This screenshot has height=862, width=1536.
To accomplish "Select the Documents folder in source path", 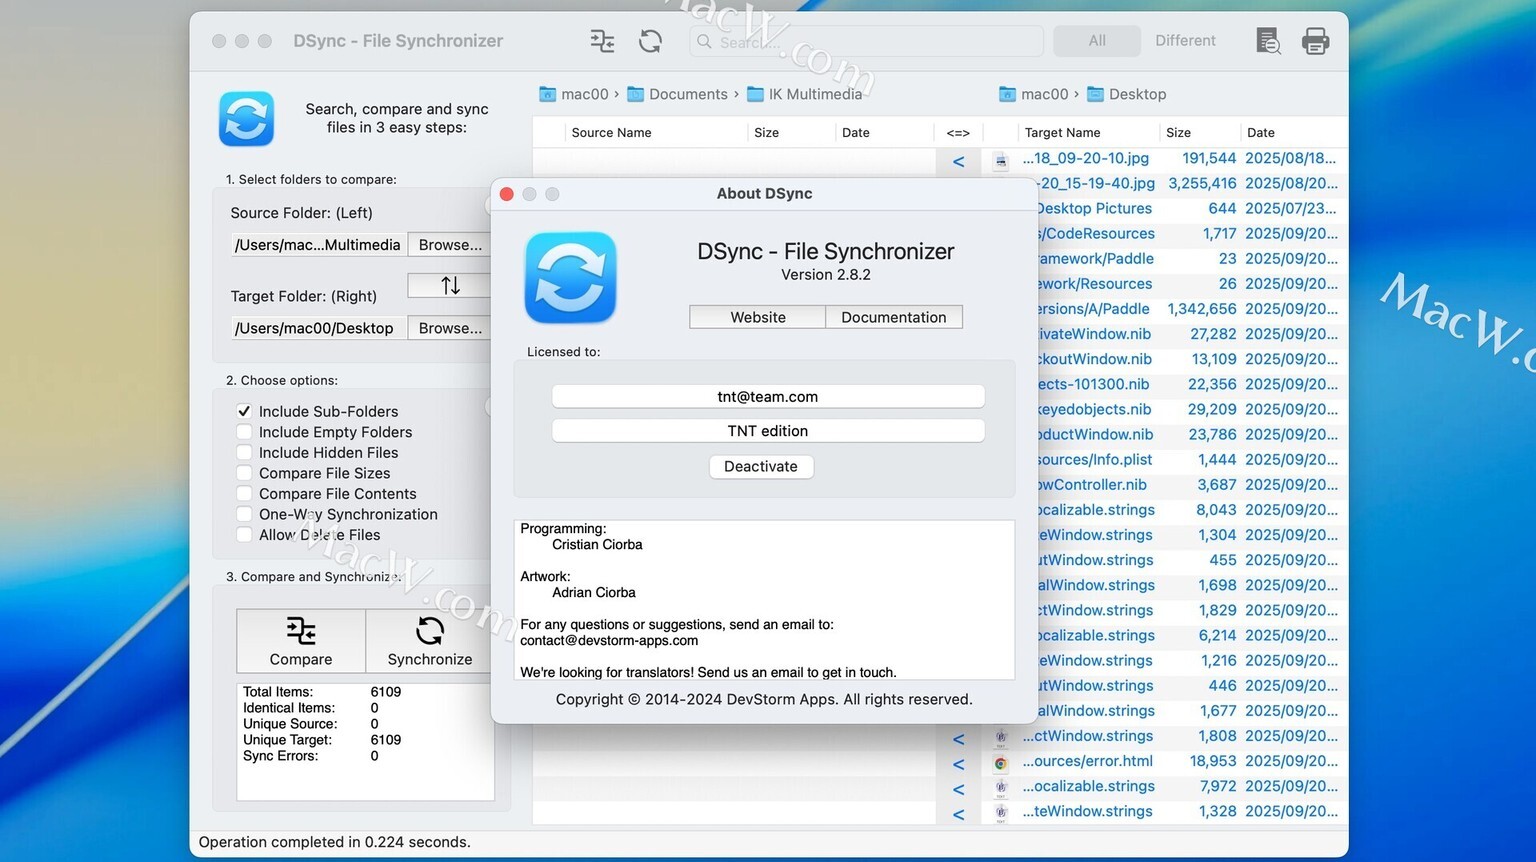I will [687, 94].
